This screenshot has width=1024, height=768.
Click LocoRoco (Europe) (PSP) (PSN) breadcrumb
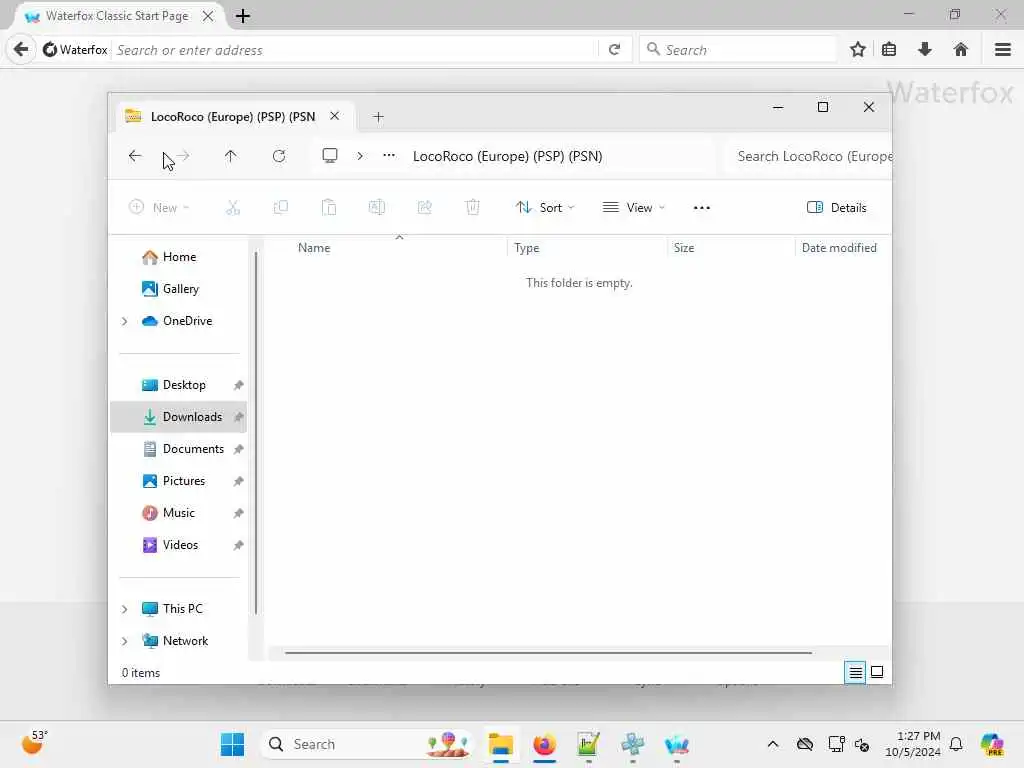pos(507,156)
